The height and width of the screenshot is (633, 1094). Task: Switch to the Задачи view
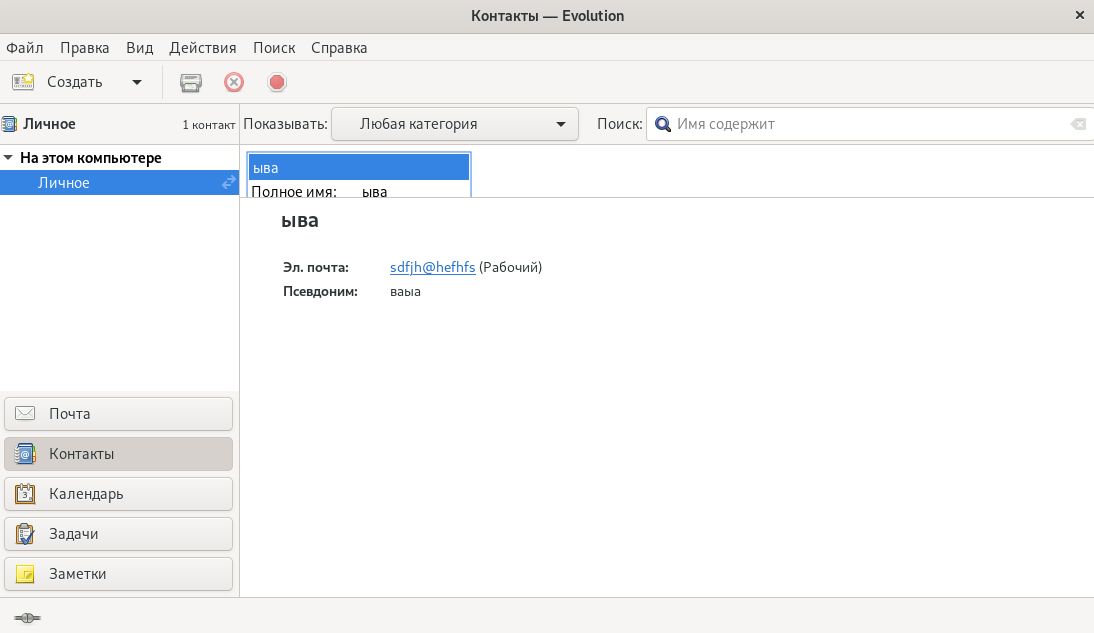tap(119, 534)
